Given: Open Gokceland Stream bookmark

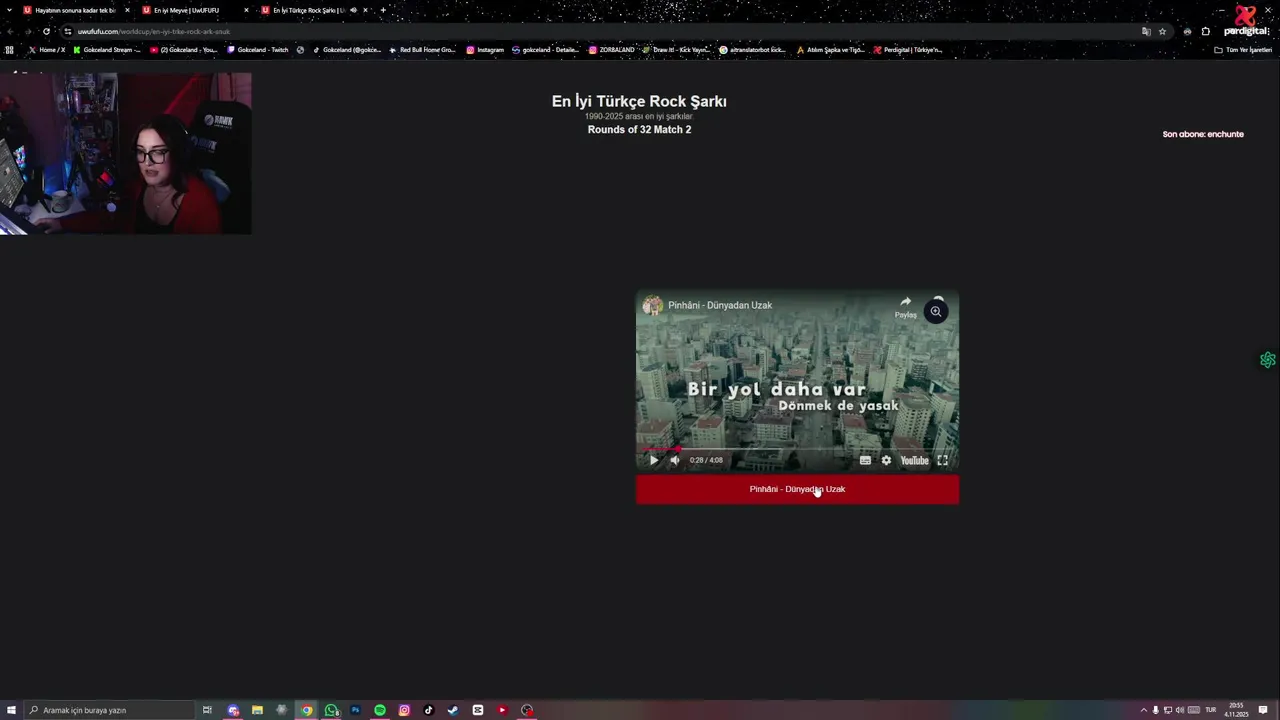Looking at the screenshot, I should point(107,50).
